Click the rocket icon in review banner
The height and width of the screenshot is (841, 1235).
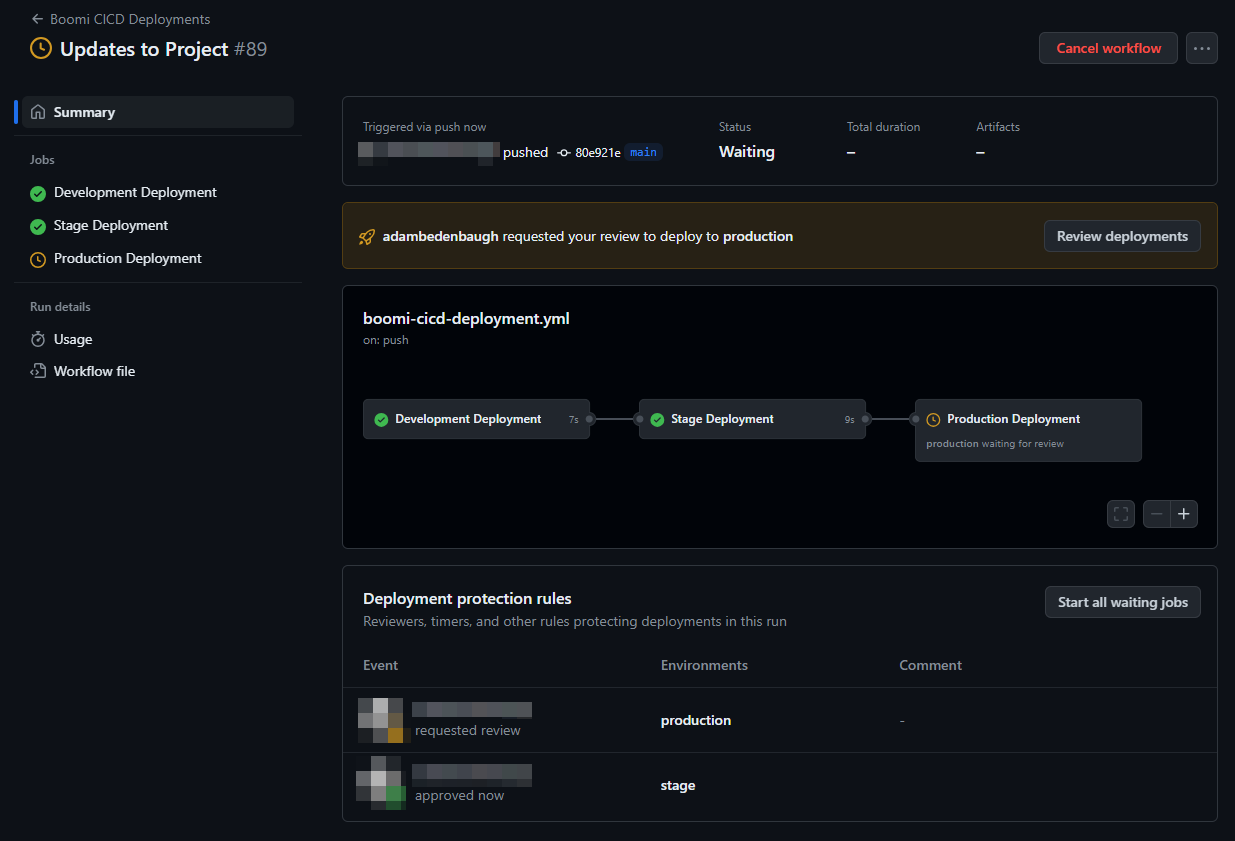(367, 237)
